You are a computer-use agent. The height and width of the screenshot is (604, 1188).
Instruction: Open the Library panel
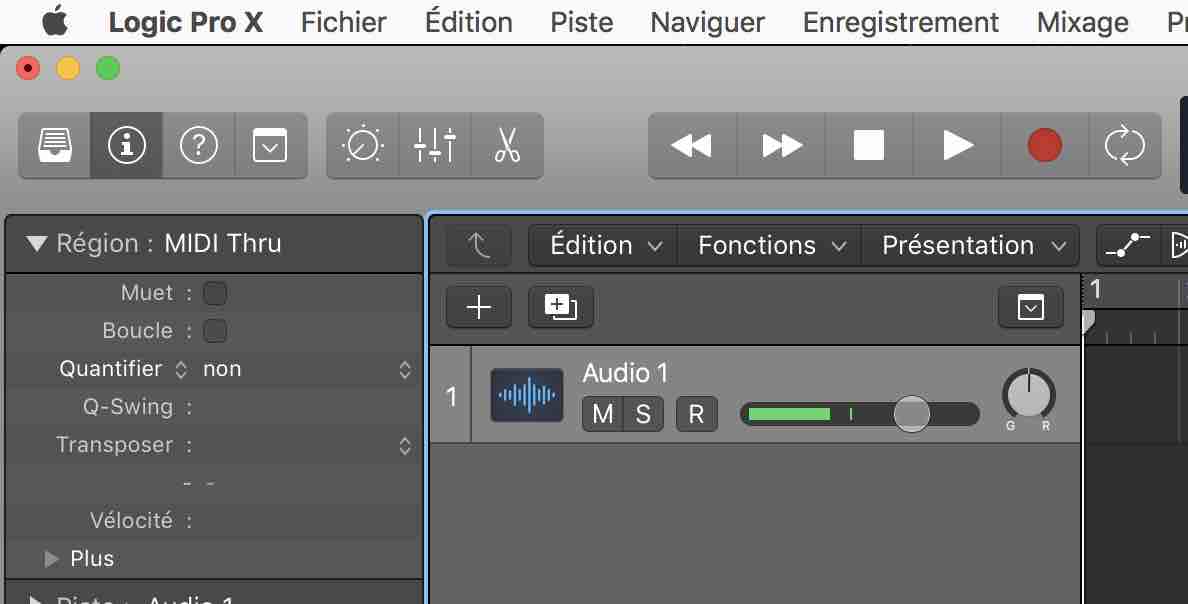click(55, 146)
